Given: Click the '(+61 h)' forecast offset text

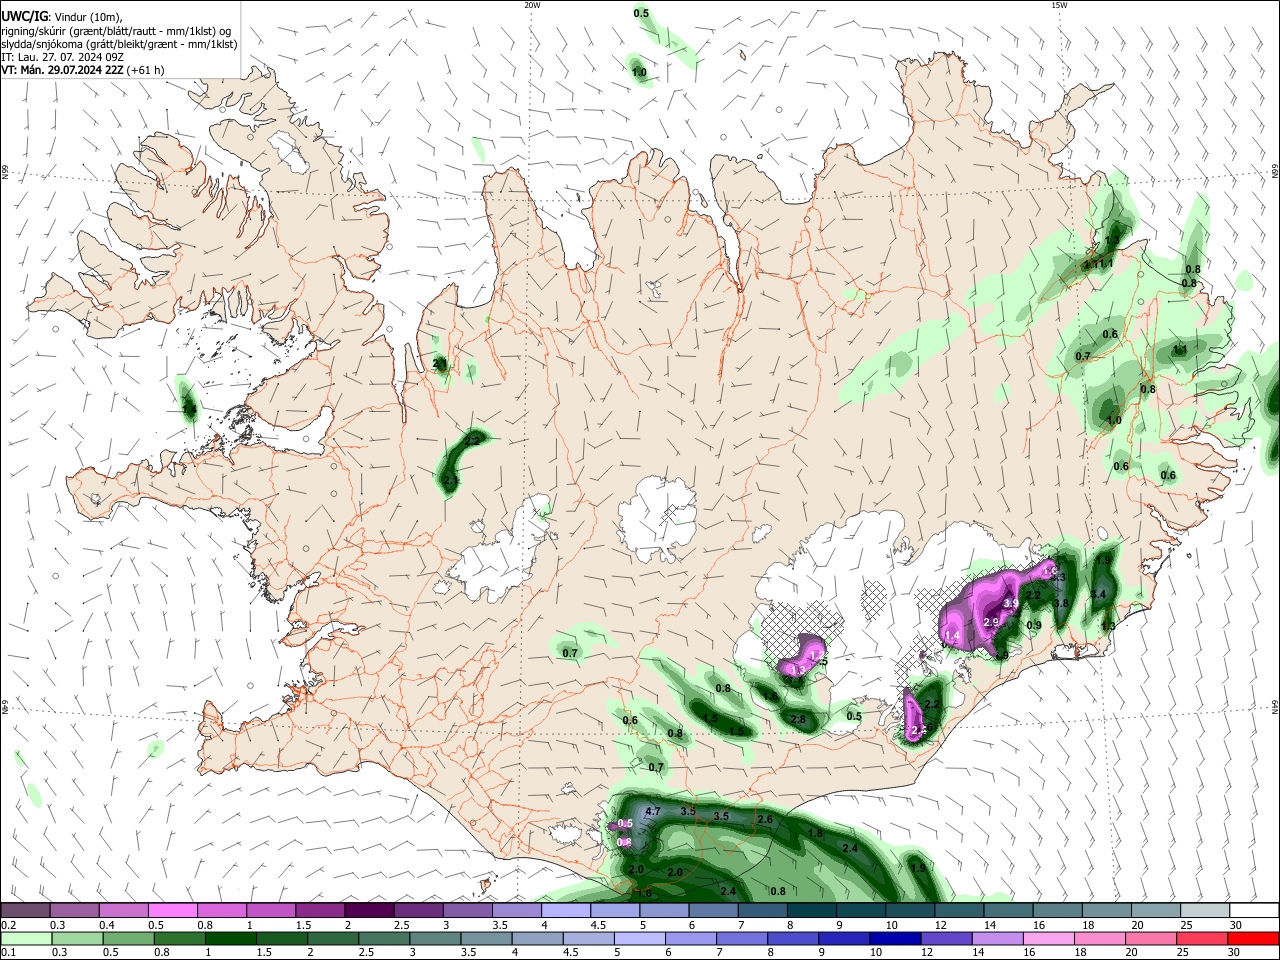Looking at the screenshot, I should tap(146, 70).
